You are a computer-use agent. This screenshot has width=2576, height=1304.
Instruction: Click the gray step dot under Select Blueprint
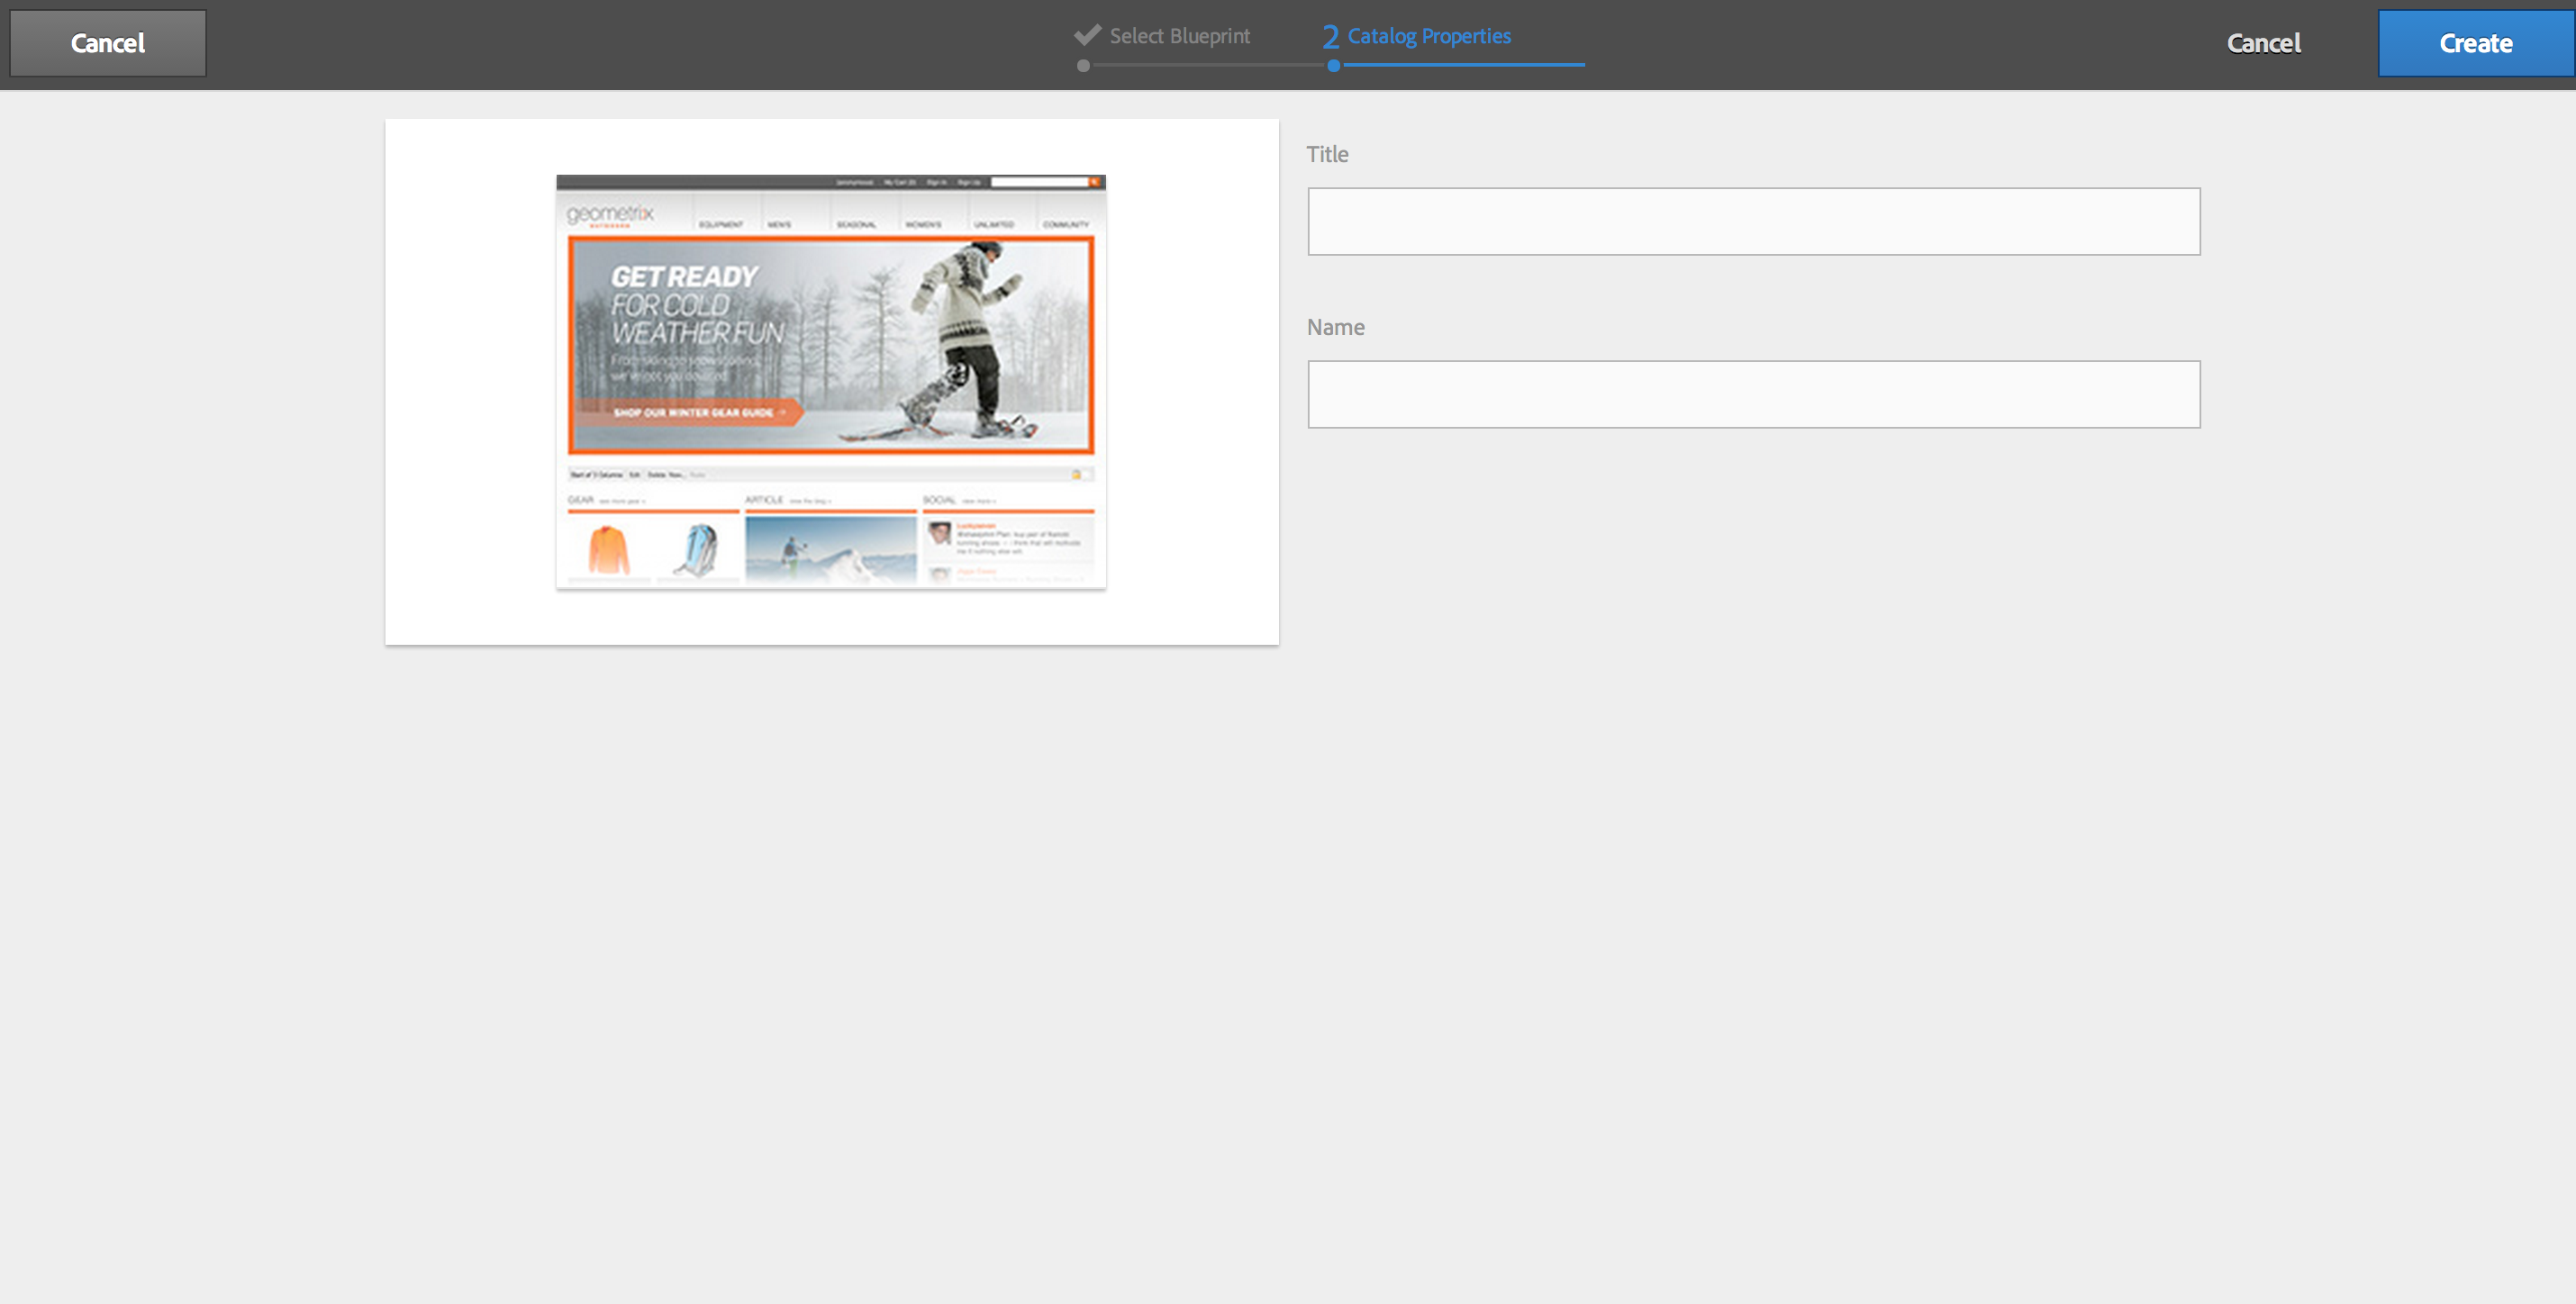coord(1083,66)
